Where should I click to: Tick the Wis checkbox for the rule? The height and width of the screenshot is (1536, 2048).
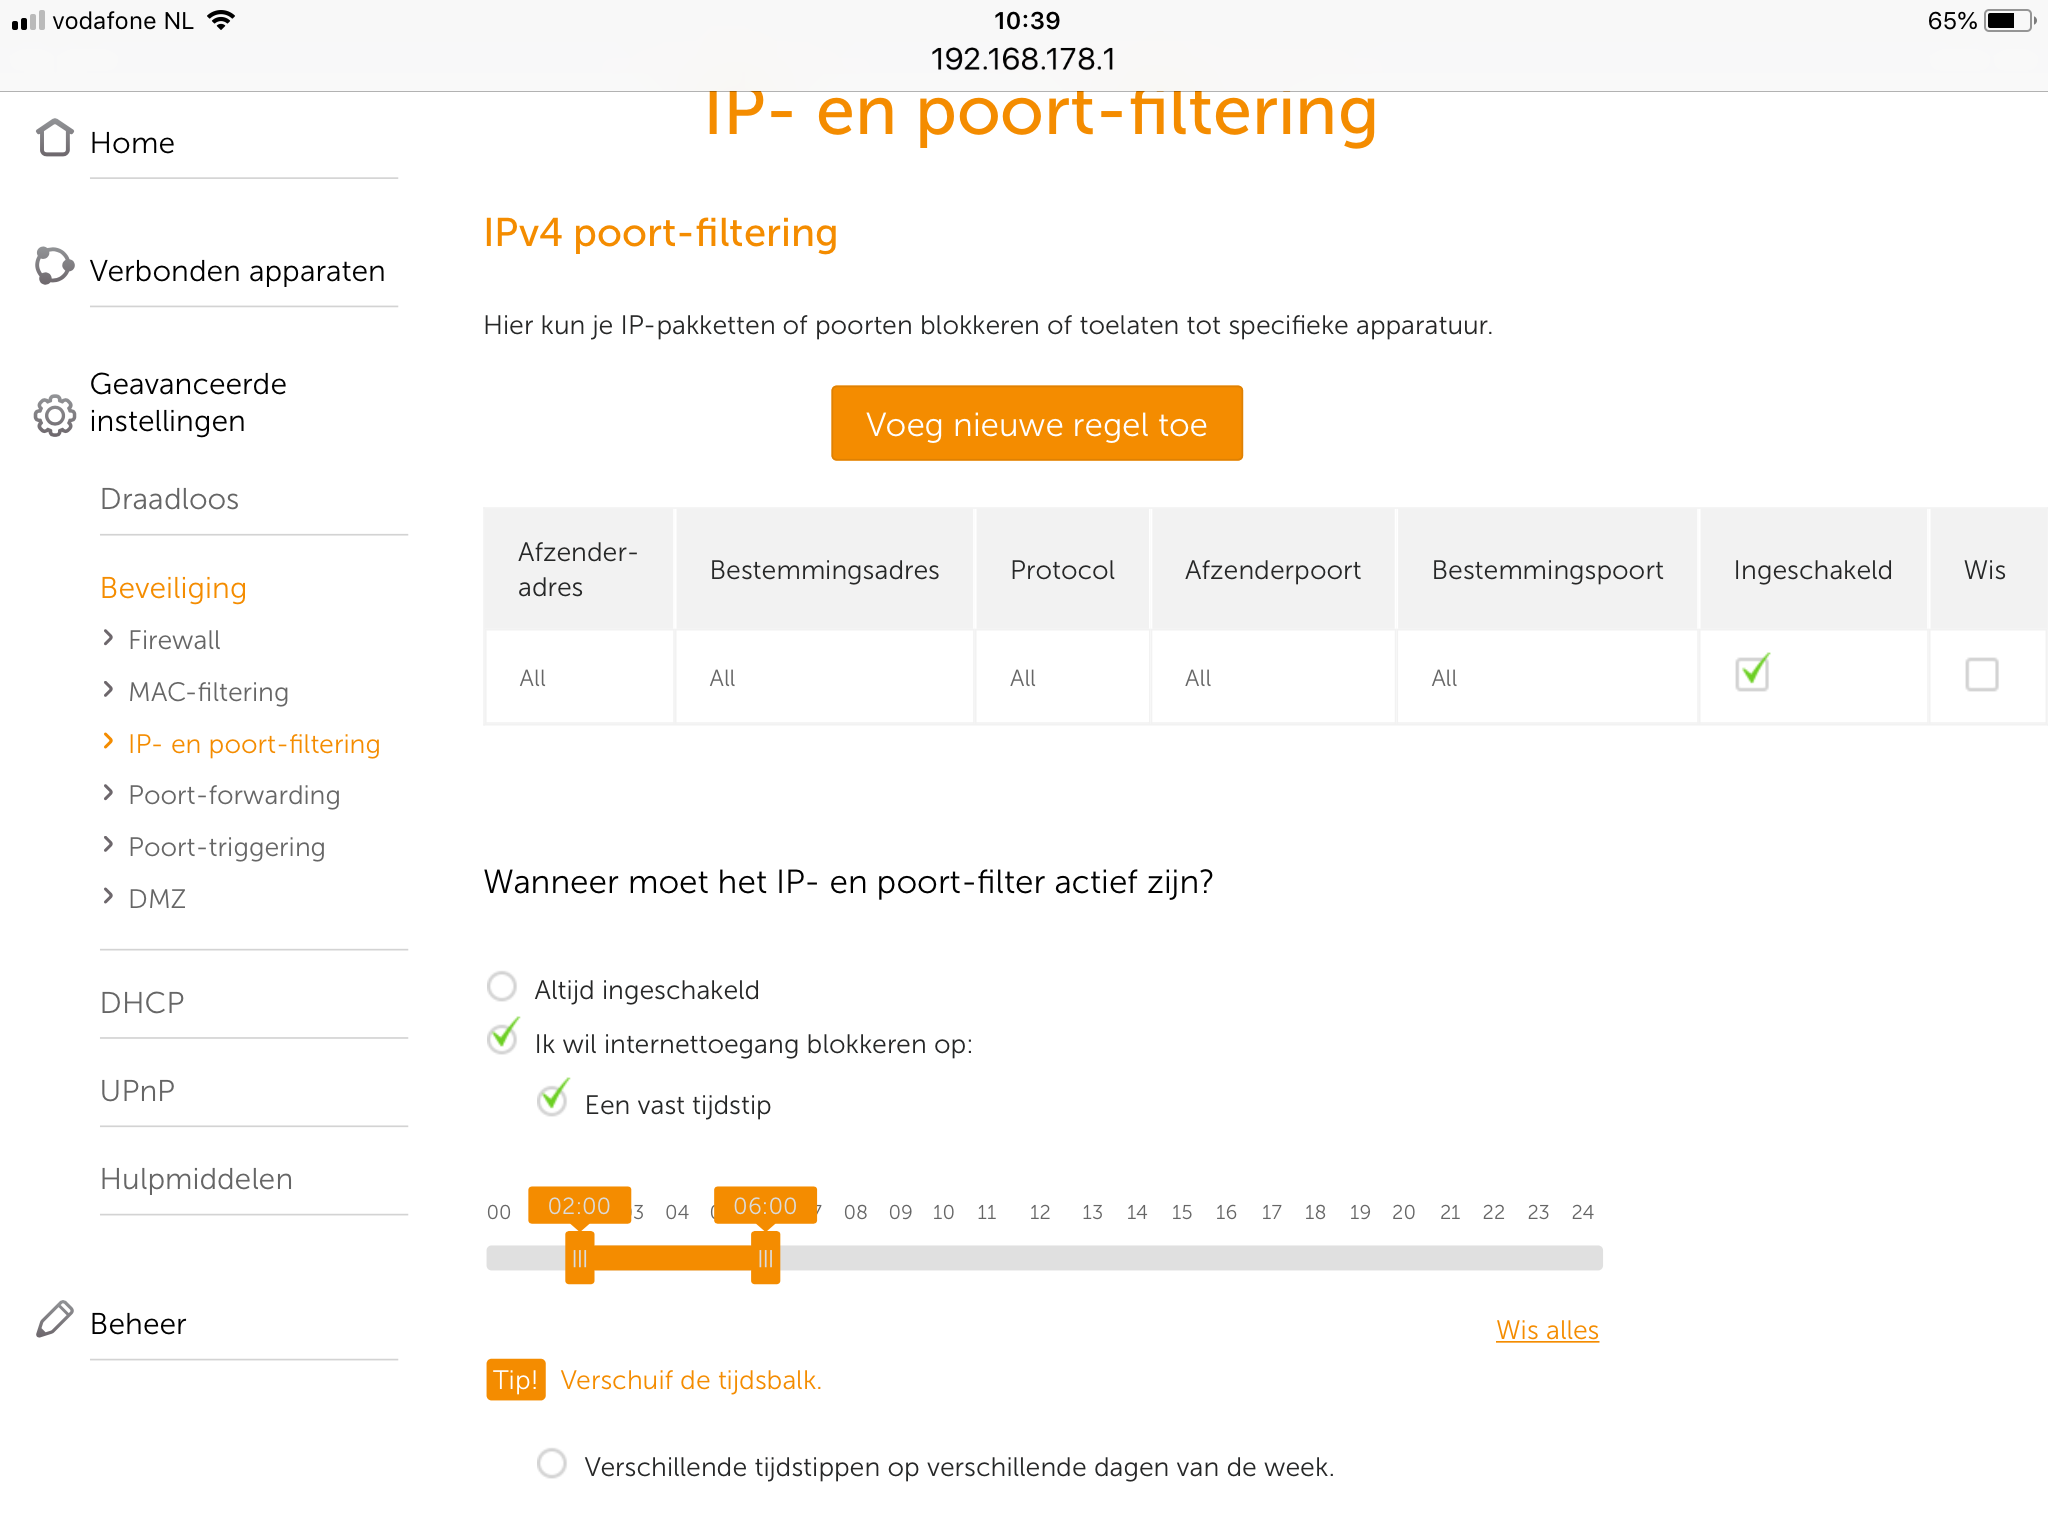(x=1981, y=675)
